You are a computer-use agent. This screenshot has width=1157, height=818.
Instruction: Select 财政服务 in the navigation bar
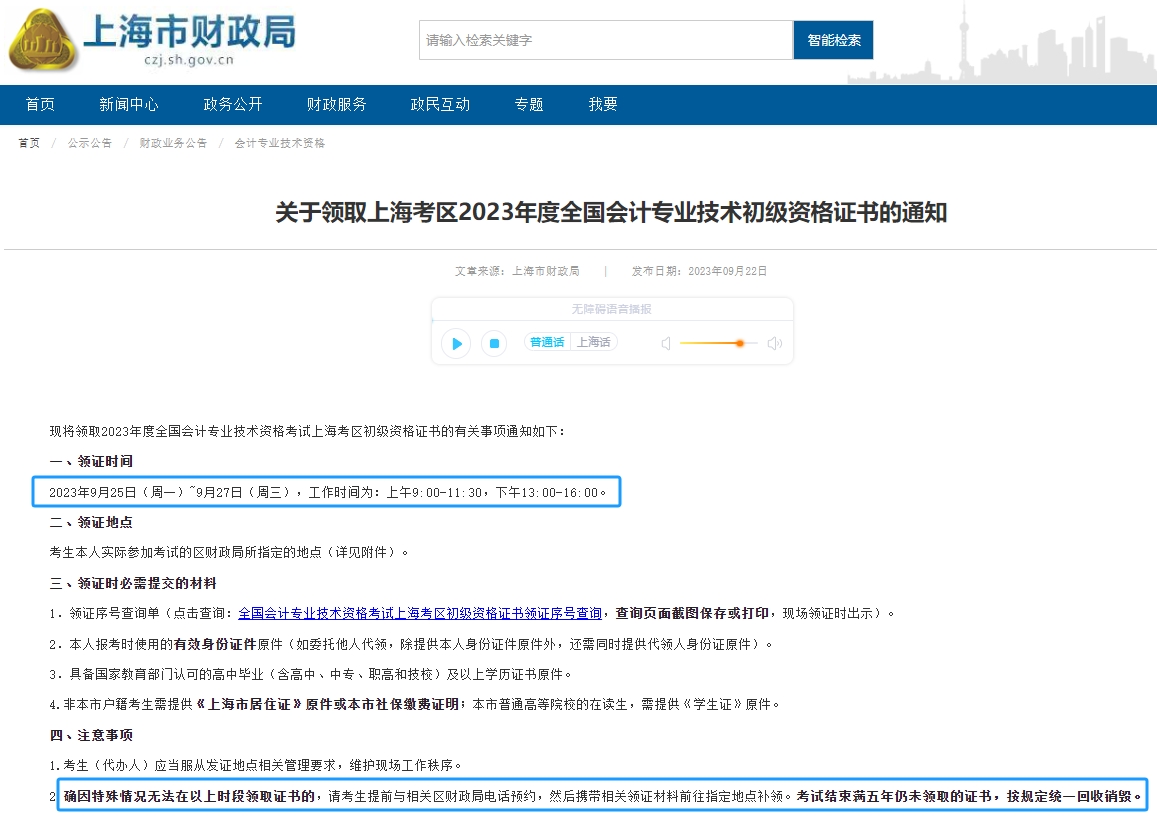[x=336, y=104]
